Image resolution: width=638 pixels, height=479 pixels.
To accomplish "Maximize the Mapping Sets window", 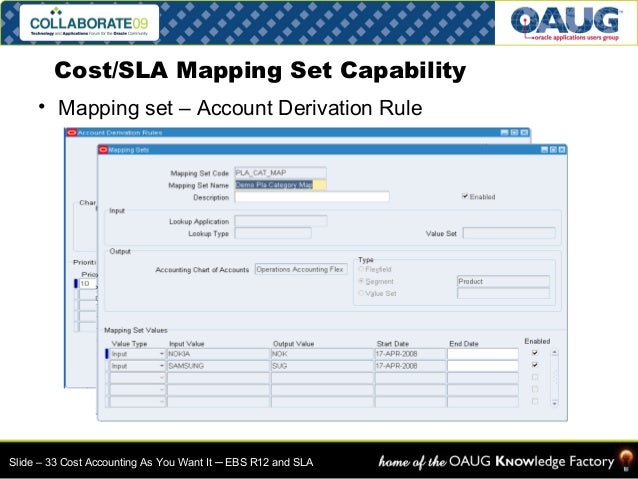I will [x=553, y=150].
